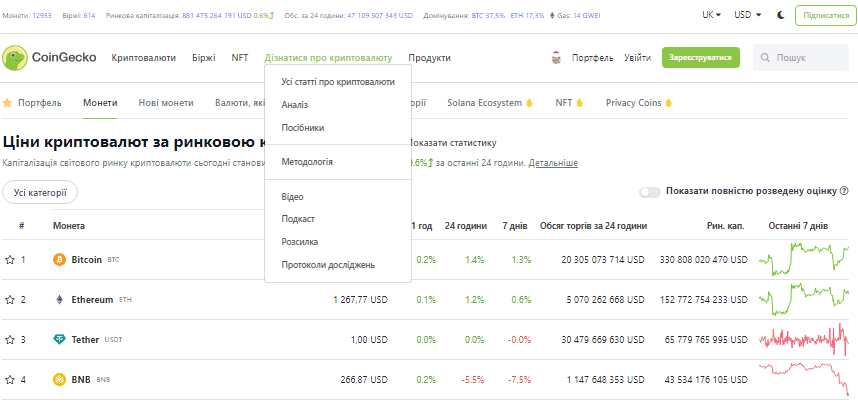
Task: Click 24h volume 47 109 507 343 USD
Action: click(x=380, y=16)
